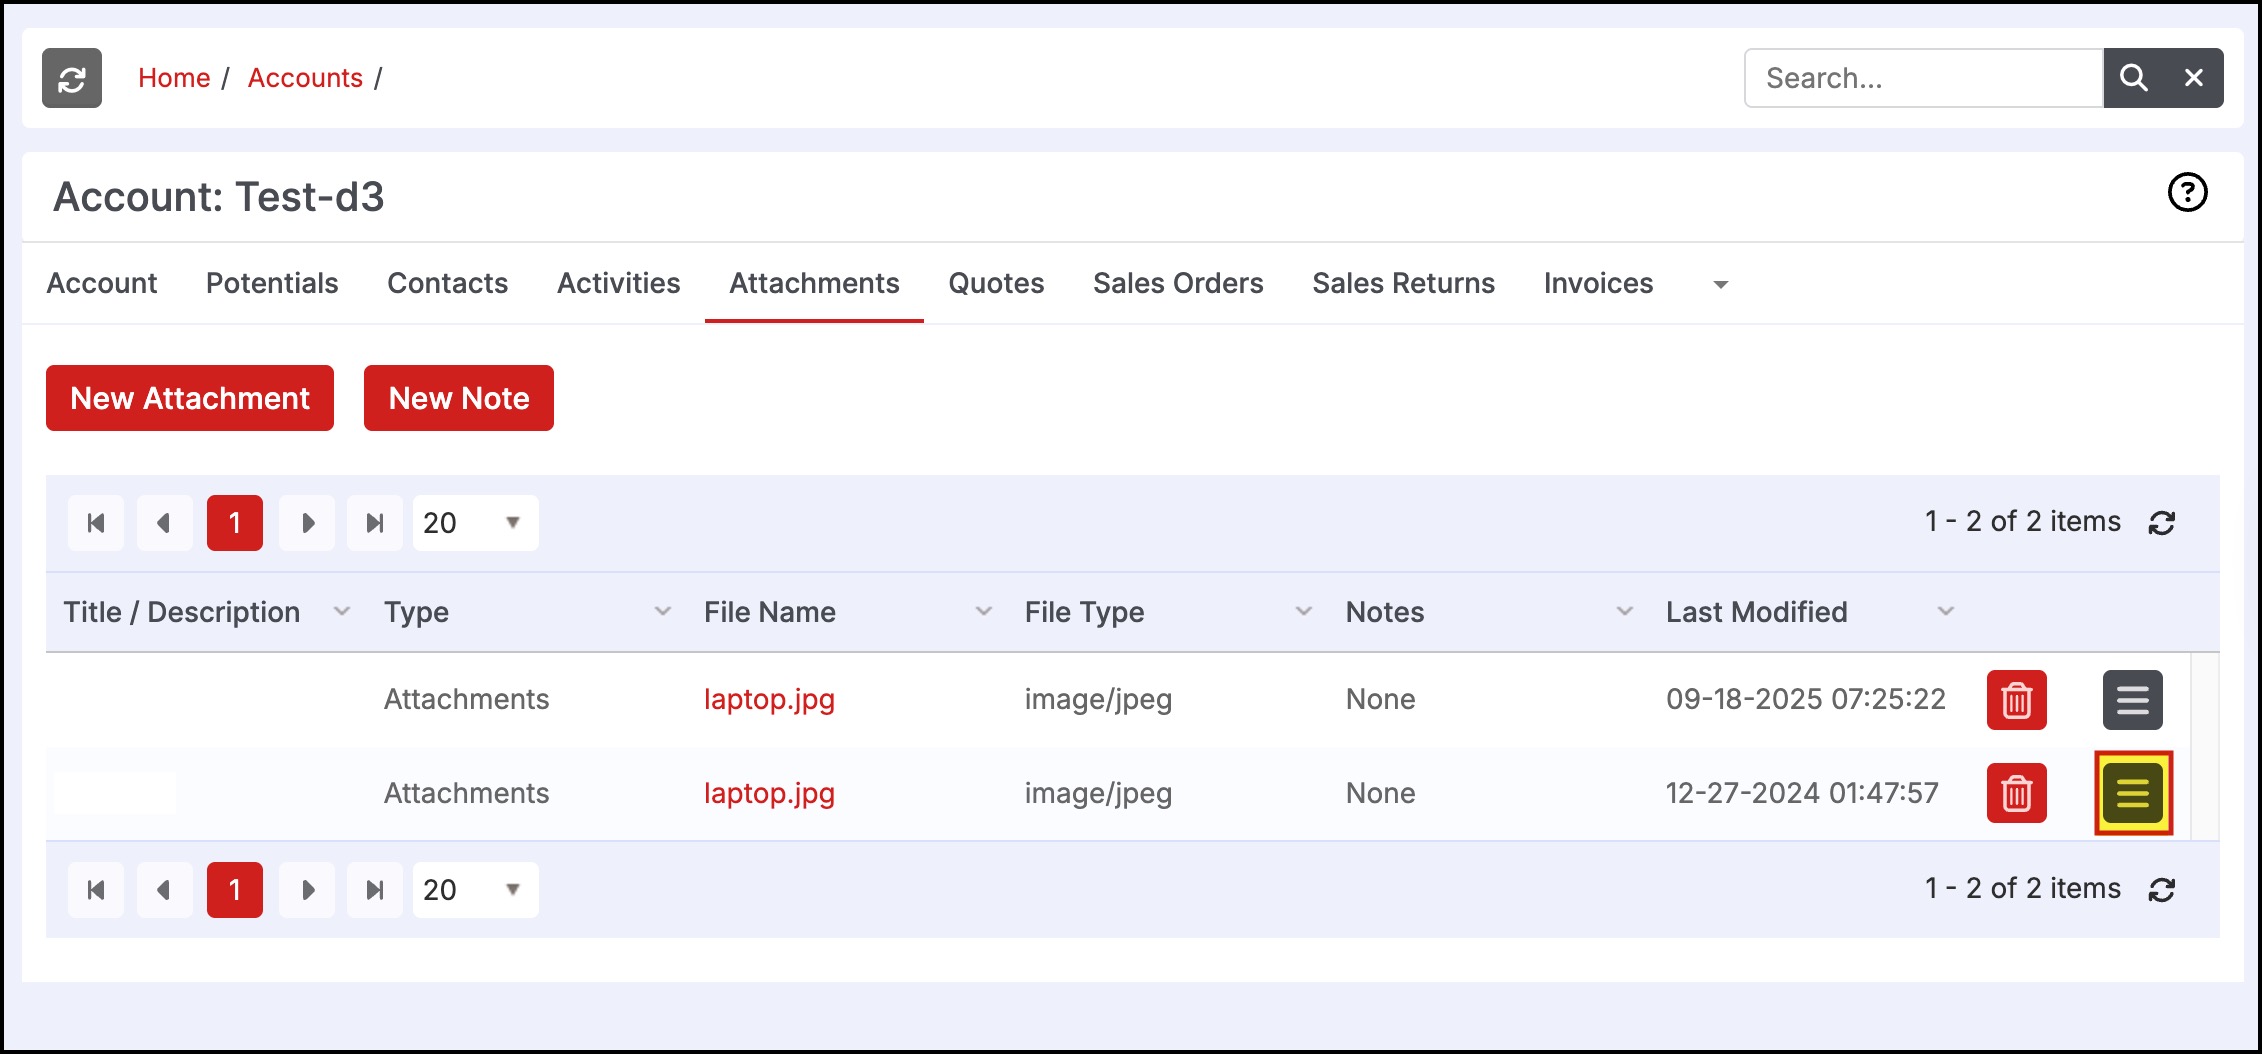Screen dimensions: 2262x1054
Task: Open highlighted row menu for 12-27-2024 attachment
Action: tap(2133, 793)
